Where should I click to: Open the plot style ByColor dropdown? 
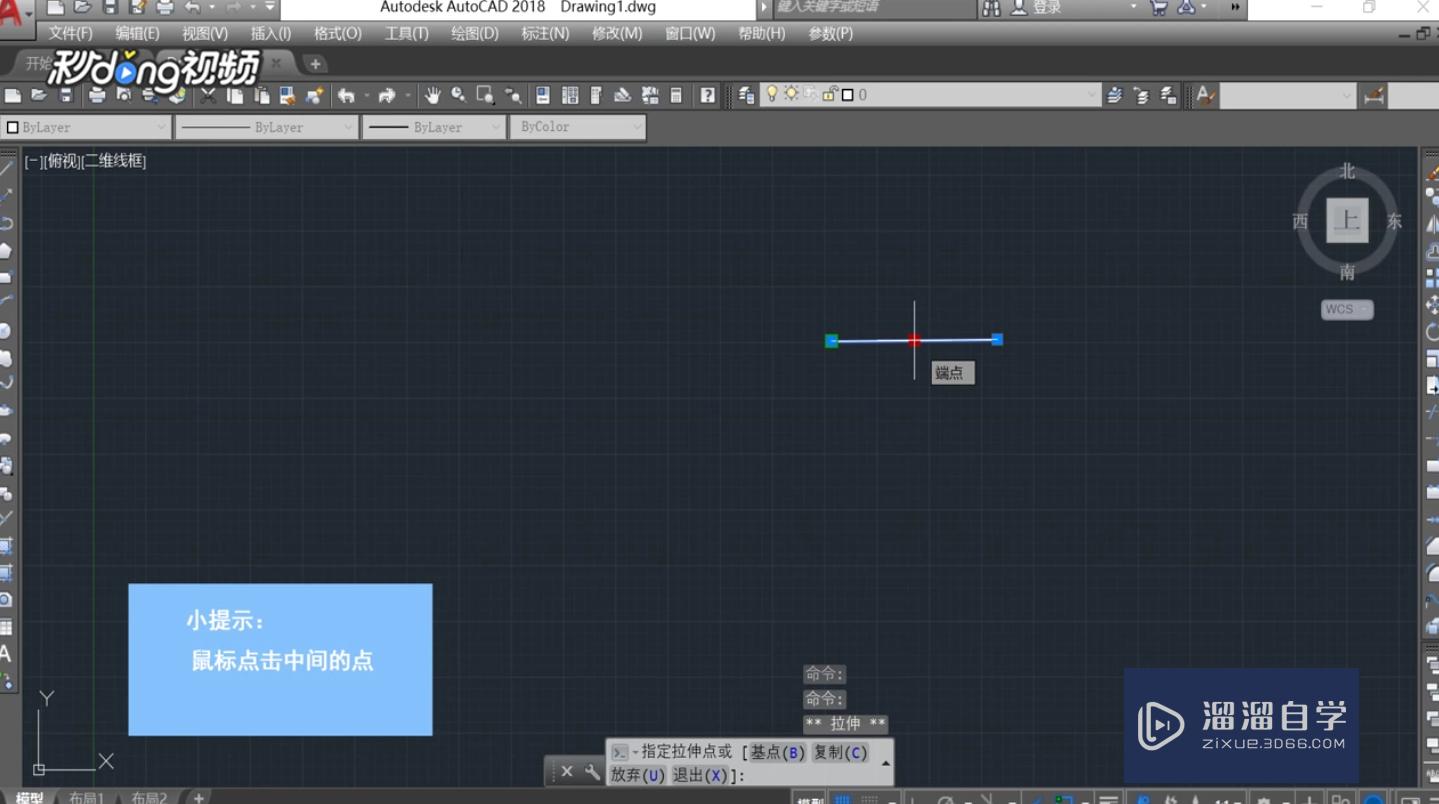(577, 127)
